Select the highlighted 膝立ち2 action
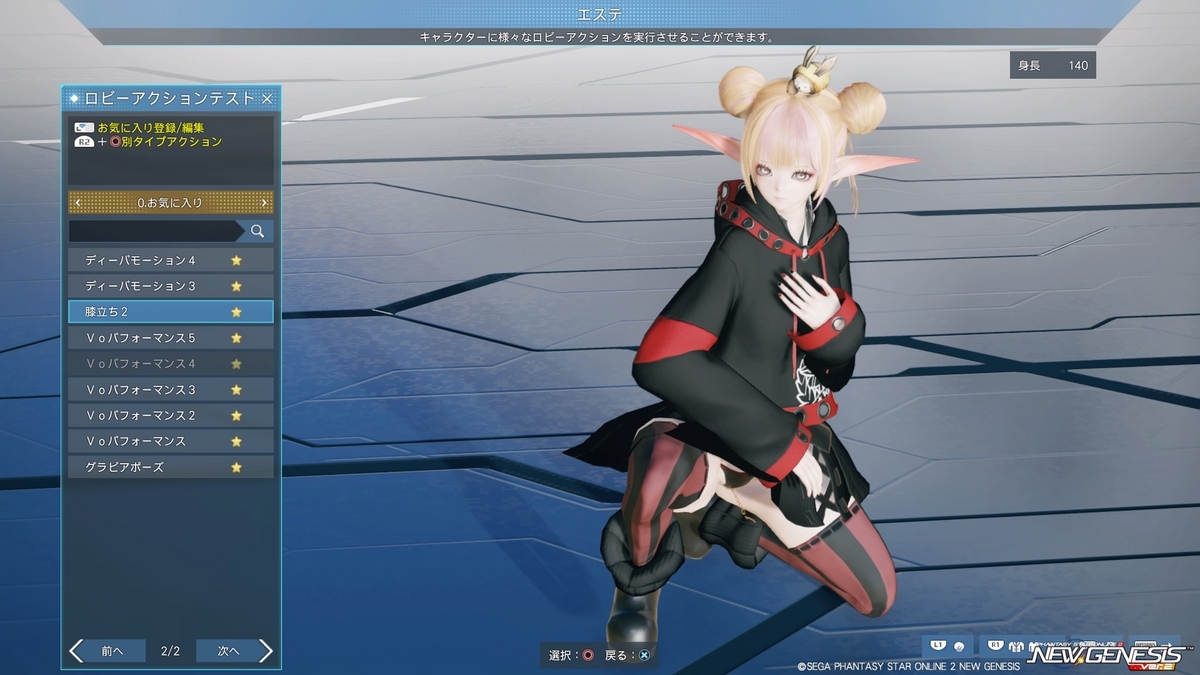This screenshot has height=675, width=1200. [171, 312]
